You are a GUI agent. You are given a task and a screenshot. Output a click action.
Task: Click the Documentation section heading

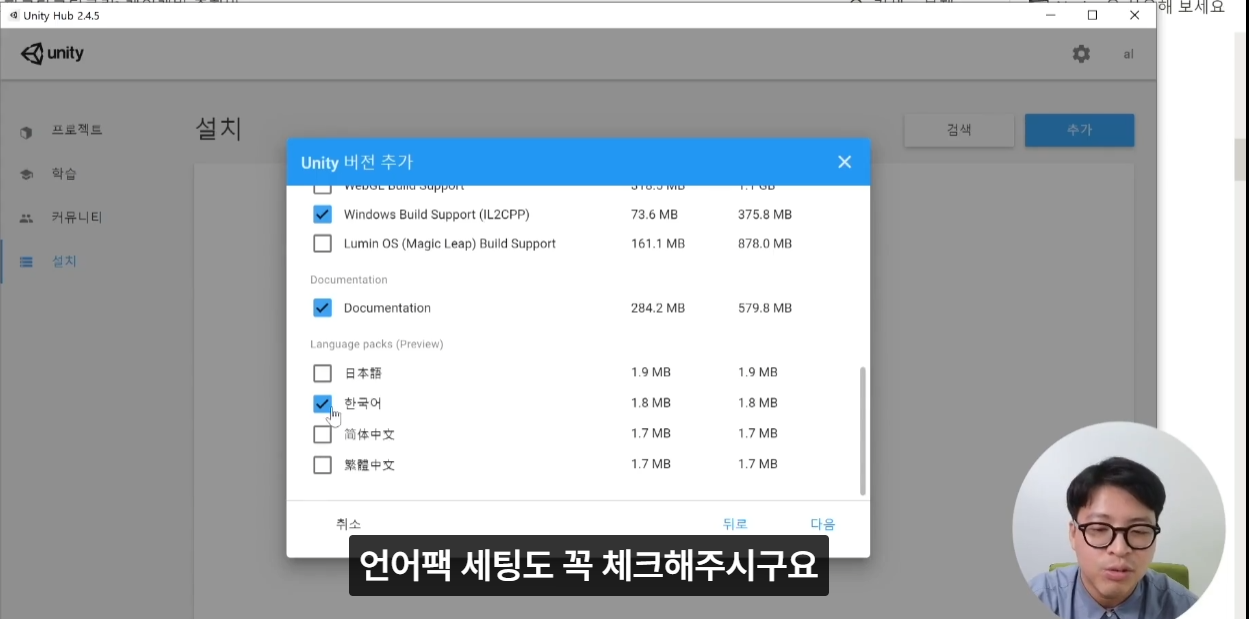pyautogui.click(x=348, y=280)
